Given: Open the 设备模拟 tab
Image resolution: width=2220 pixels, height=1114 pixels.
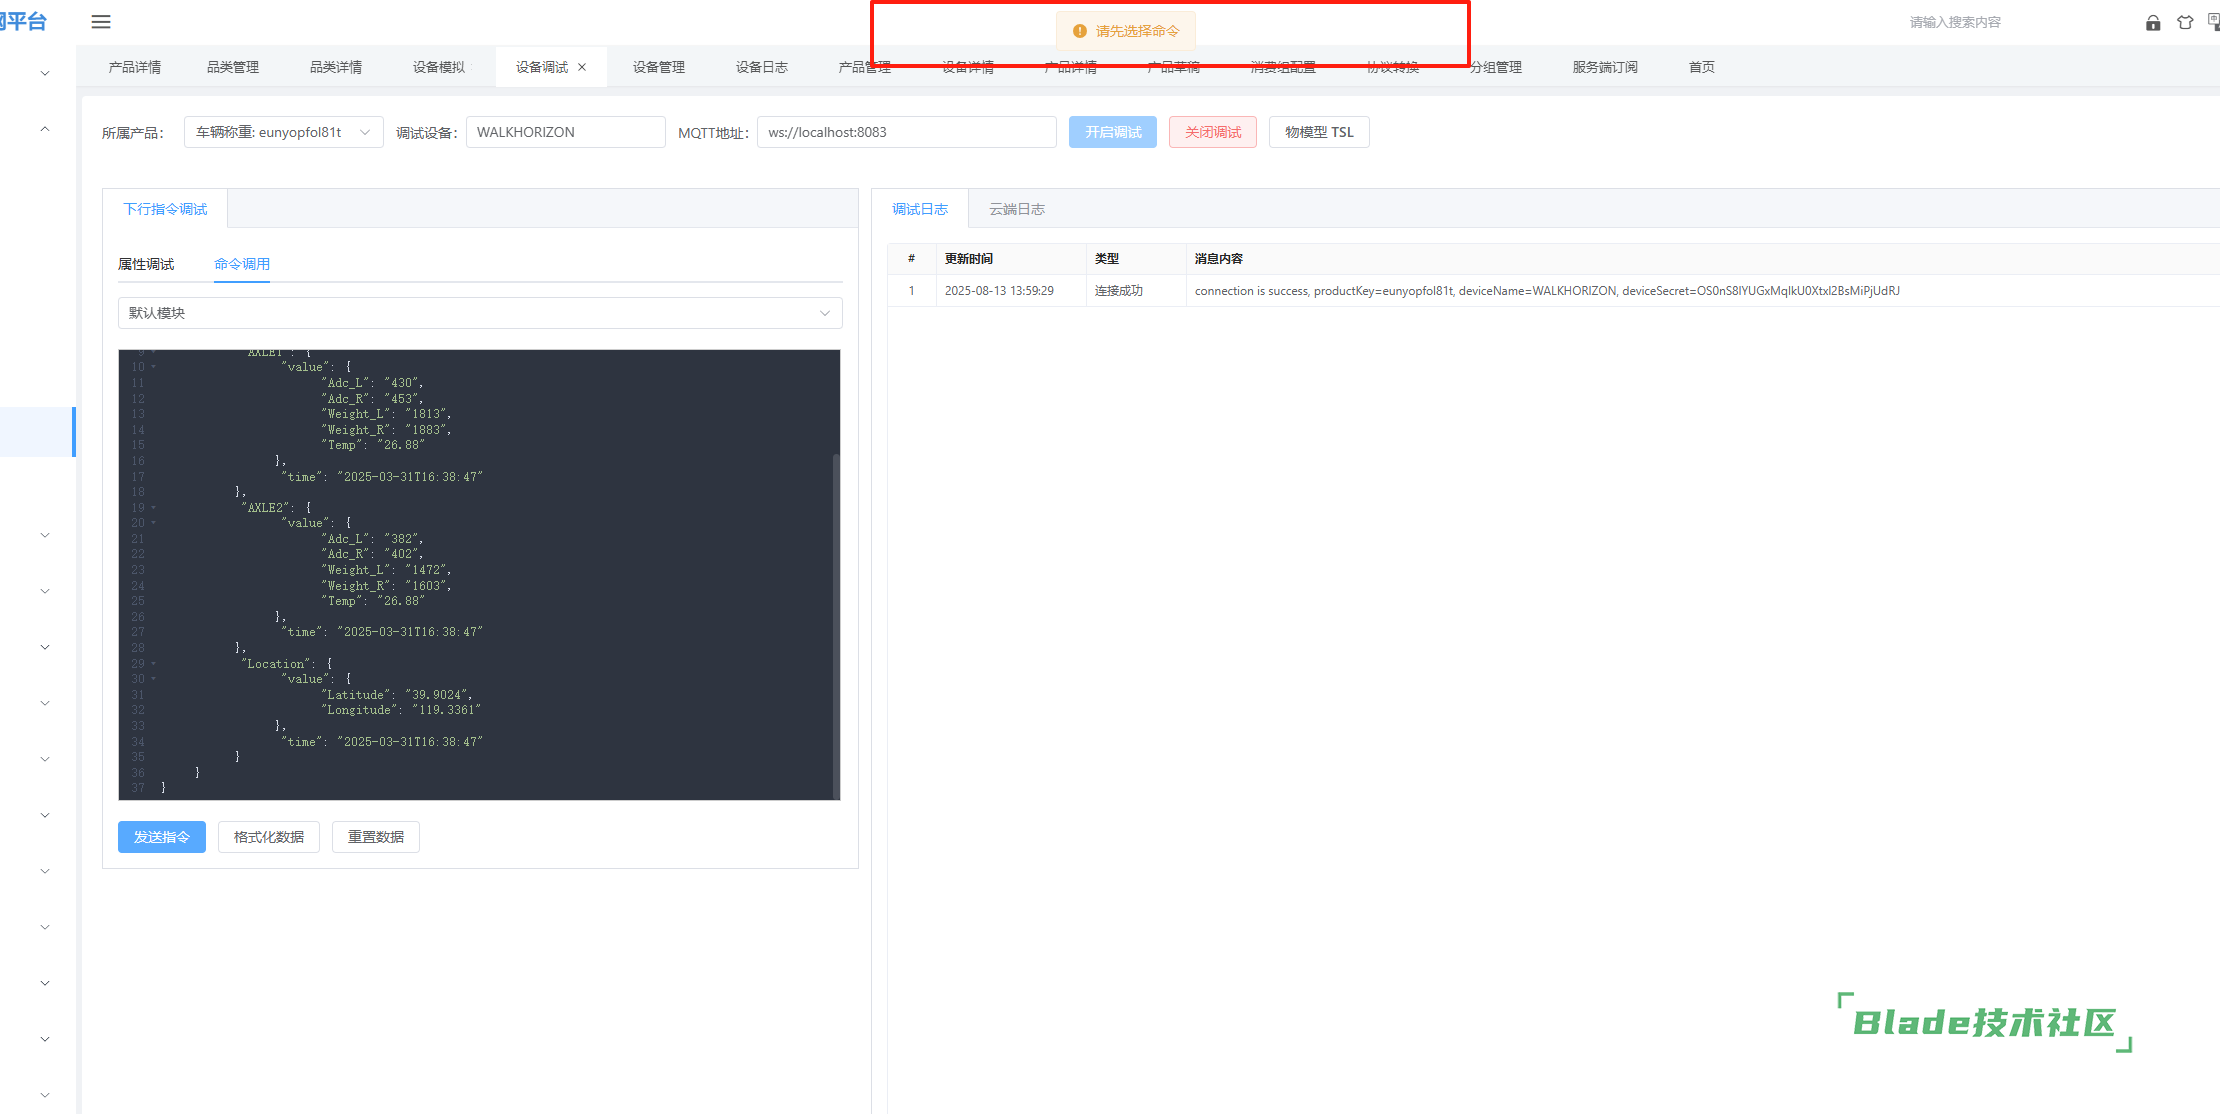Looking at the screenshot, I should pyautogui.click(x=439, y=67).
